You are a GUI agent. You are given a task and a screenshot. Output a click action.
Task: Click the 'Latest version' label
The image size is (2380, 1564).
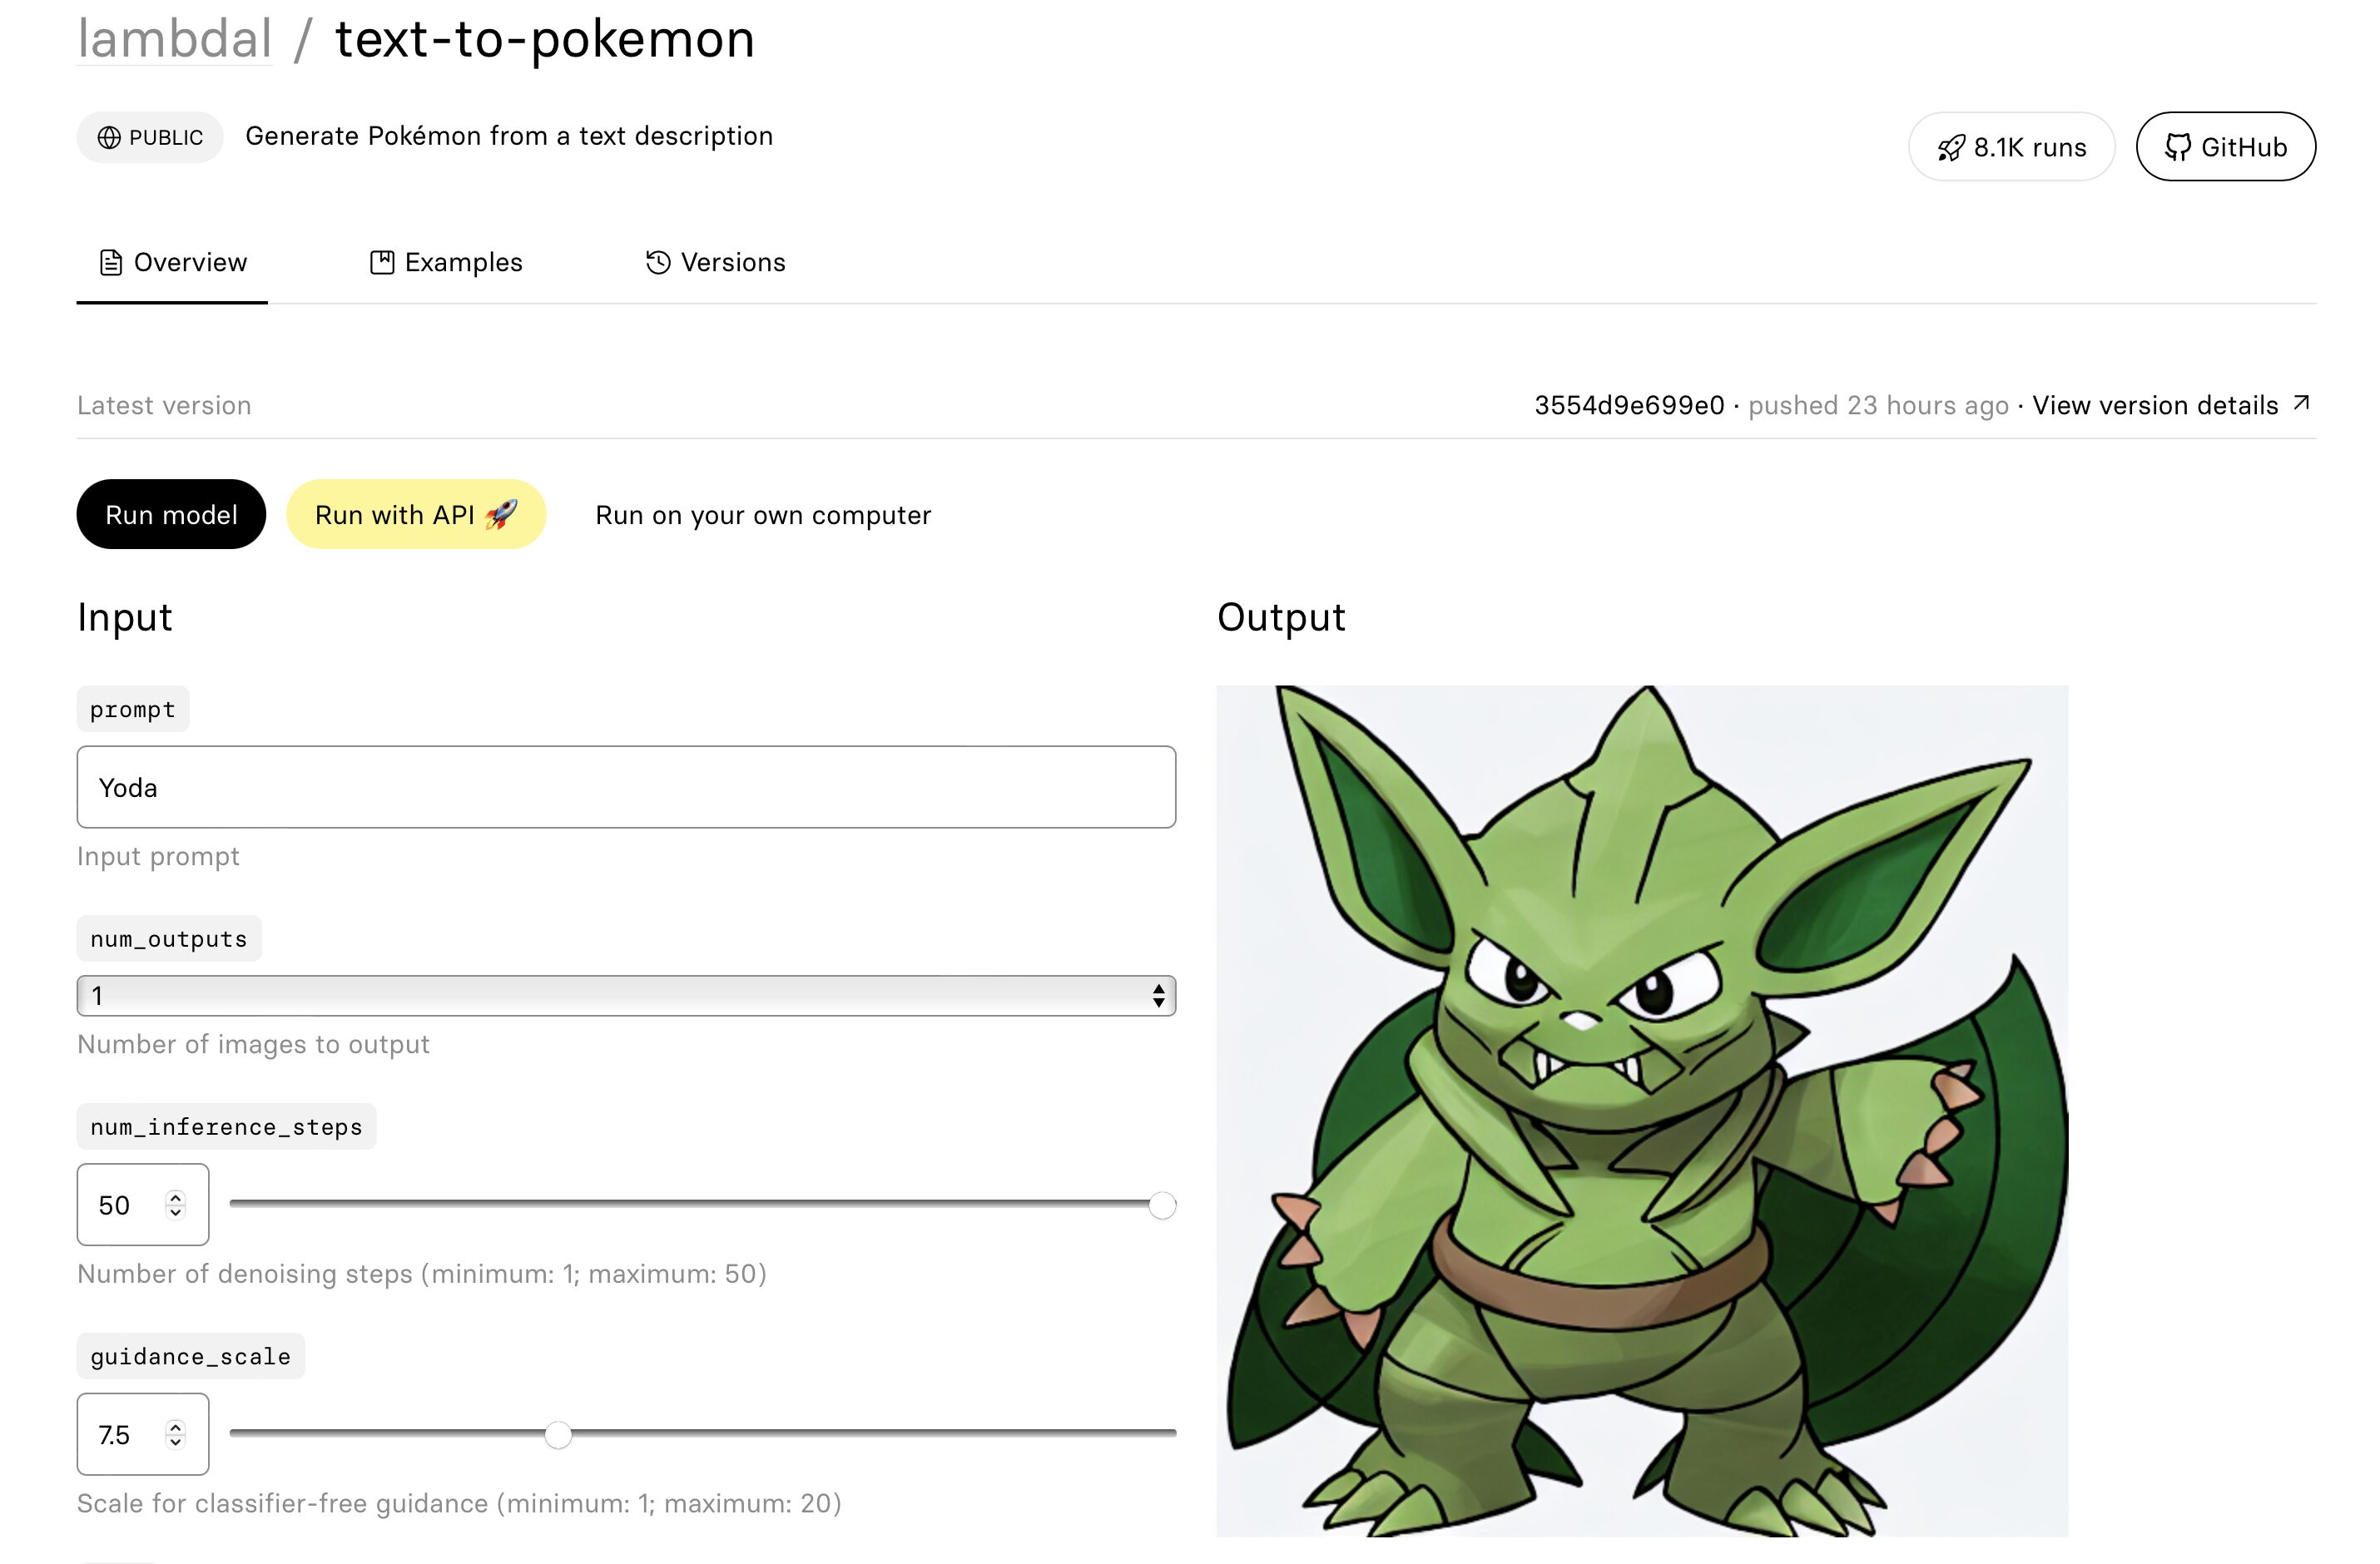pos(164,405)
